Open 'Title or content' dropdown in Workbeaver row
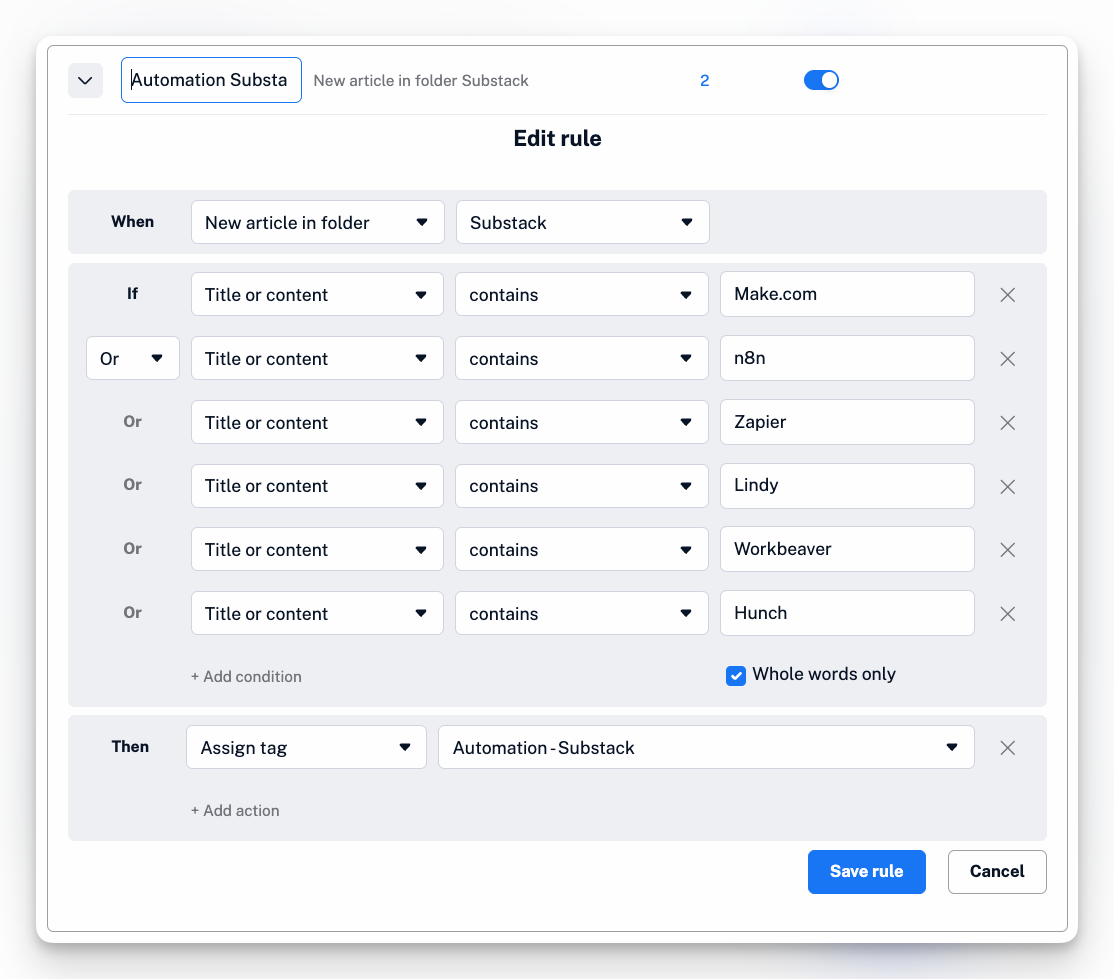Image resolution: width=1114 pixels, height=979 pixels. 318,549
